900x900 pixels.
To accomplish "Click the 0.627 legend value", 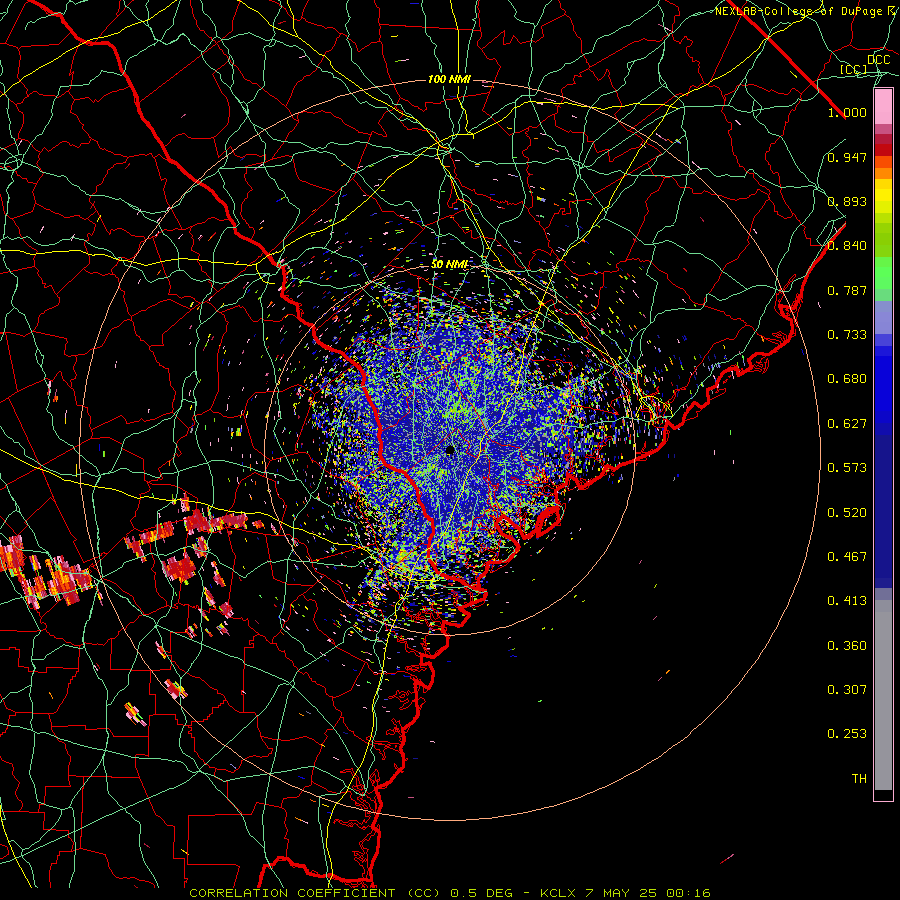I will point(847,424).
